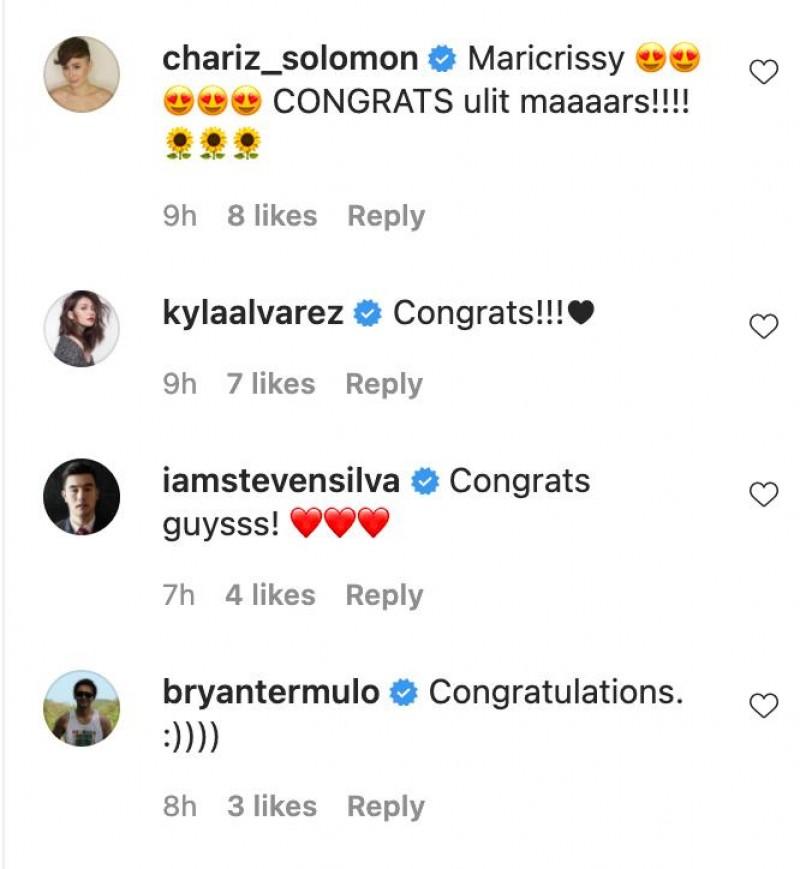
Task: Like kylaalvarez's Congrats comment
Action: pos(764,326)
